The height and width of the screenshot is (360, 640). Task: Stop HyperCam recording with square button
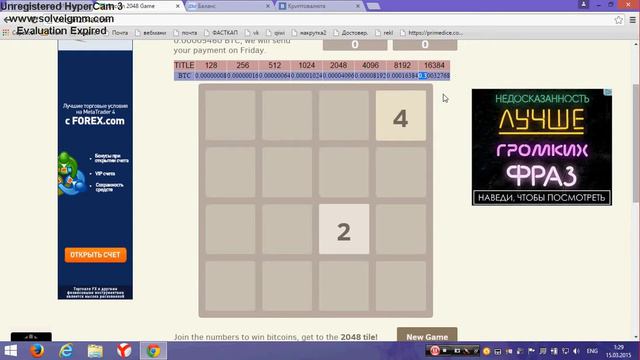(x=445, y=350)
